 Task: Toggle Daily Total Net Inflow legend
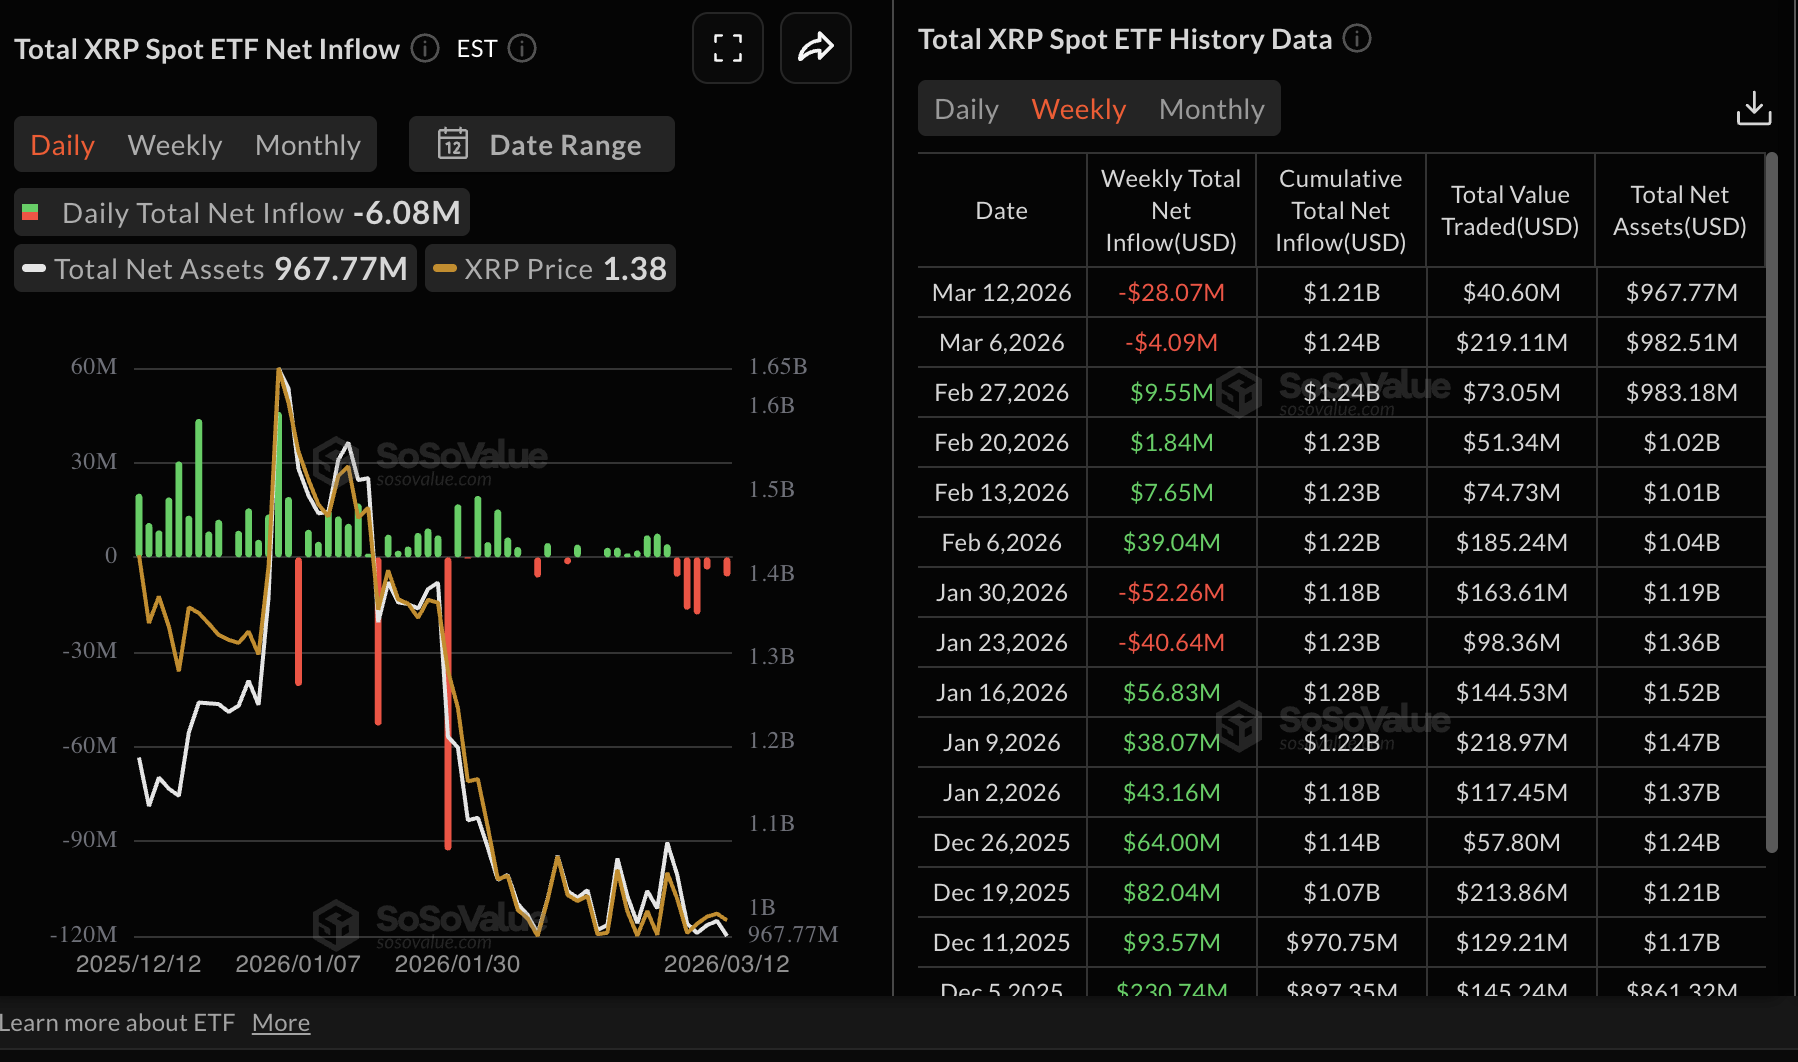click(242, 213)
